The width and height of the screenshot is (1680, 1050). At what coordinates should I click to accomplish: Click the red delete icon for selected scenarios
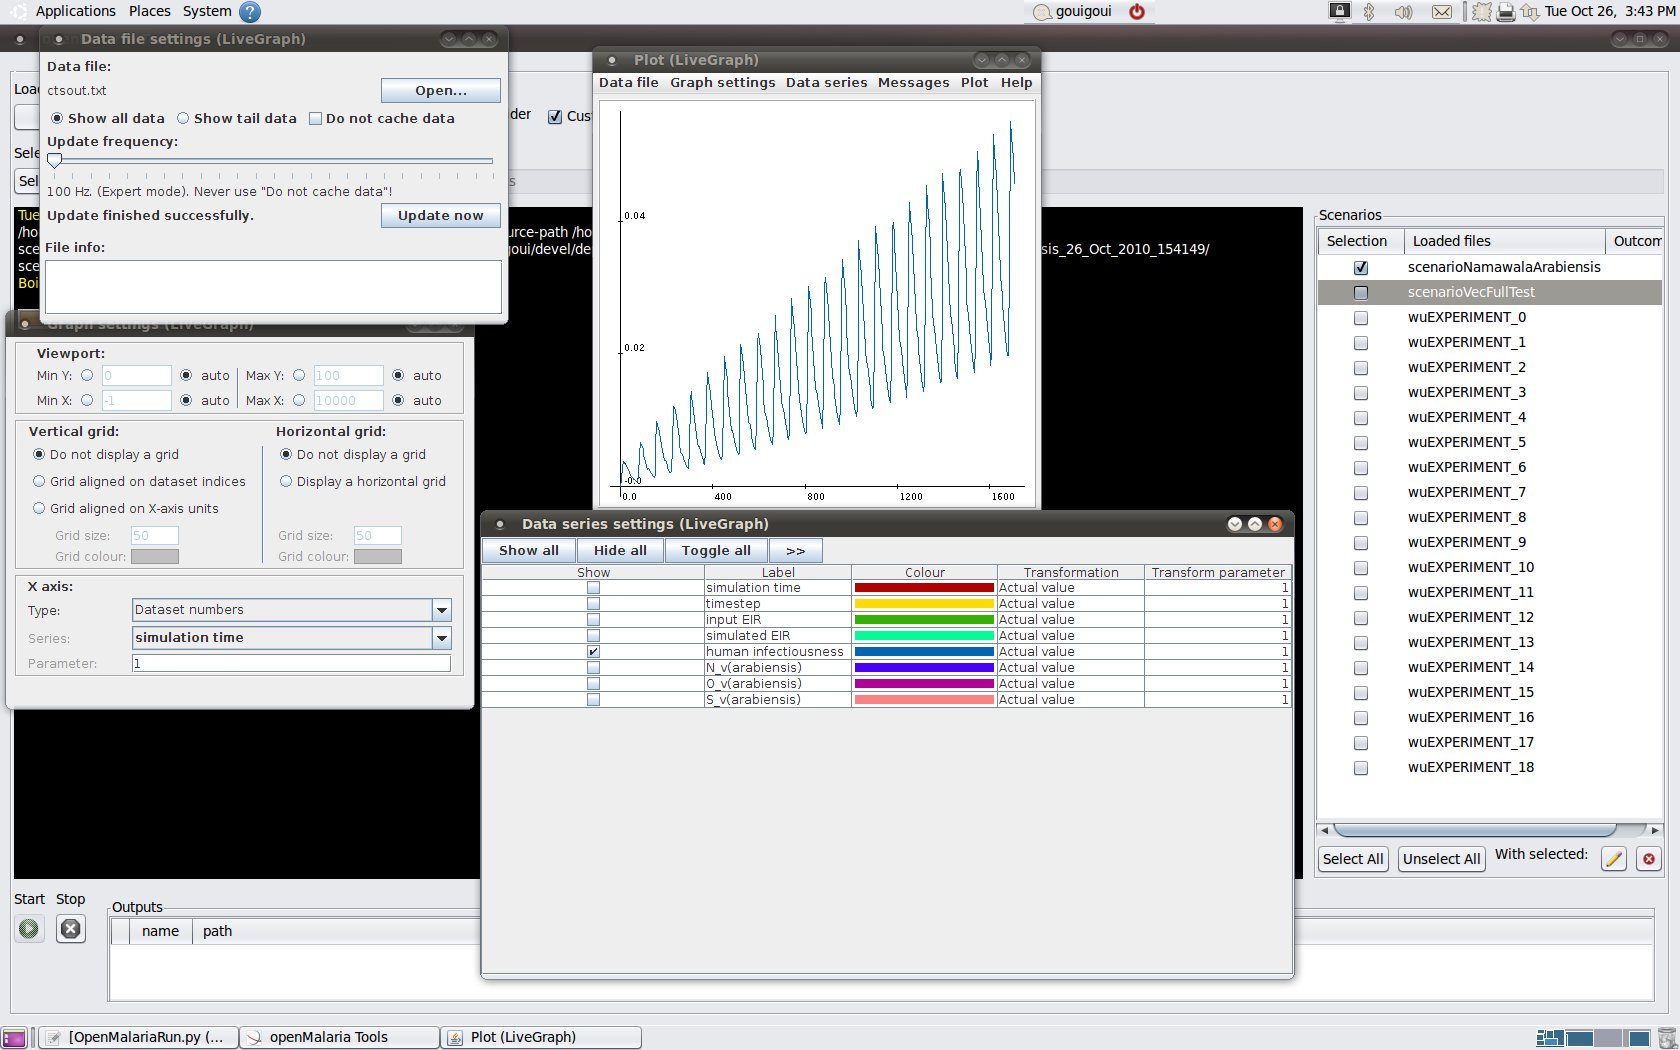1649,859
